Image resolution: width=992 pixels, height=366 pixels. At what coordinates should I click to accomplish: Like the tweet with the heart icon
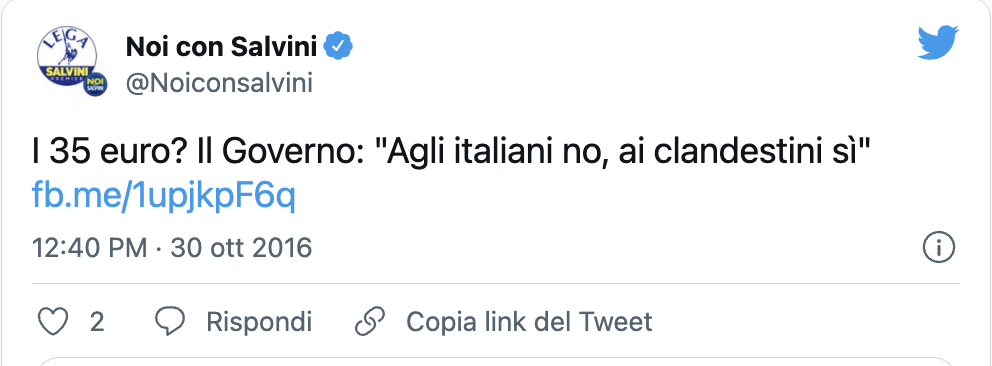click(53, 322)
